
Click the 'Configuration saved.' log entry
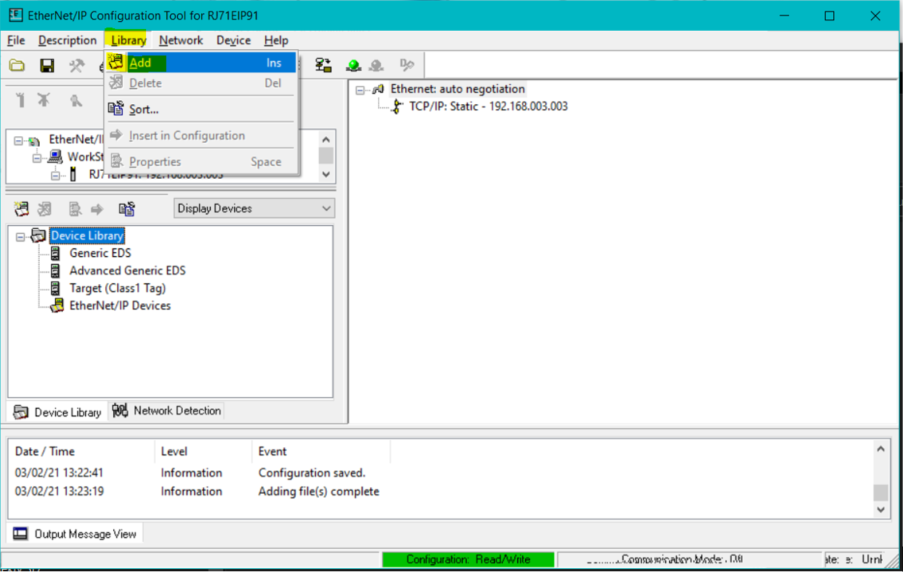pyautogui.click(x=312, y=472)
